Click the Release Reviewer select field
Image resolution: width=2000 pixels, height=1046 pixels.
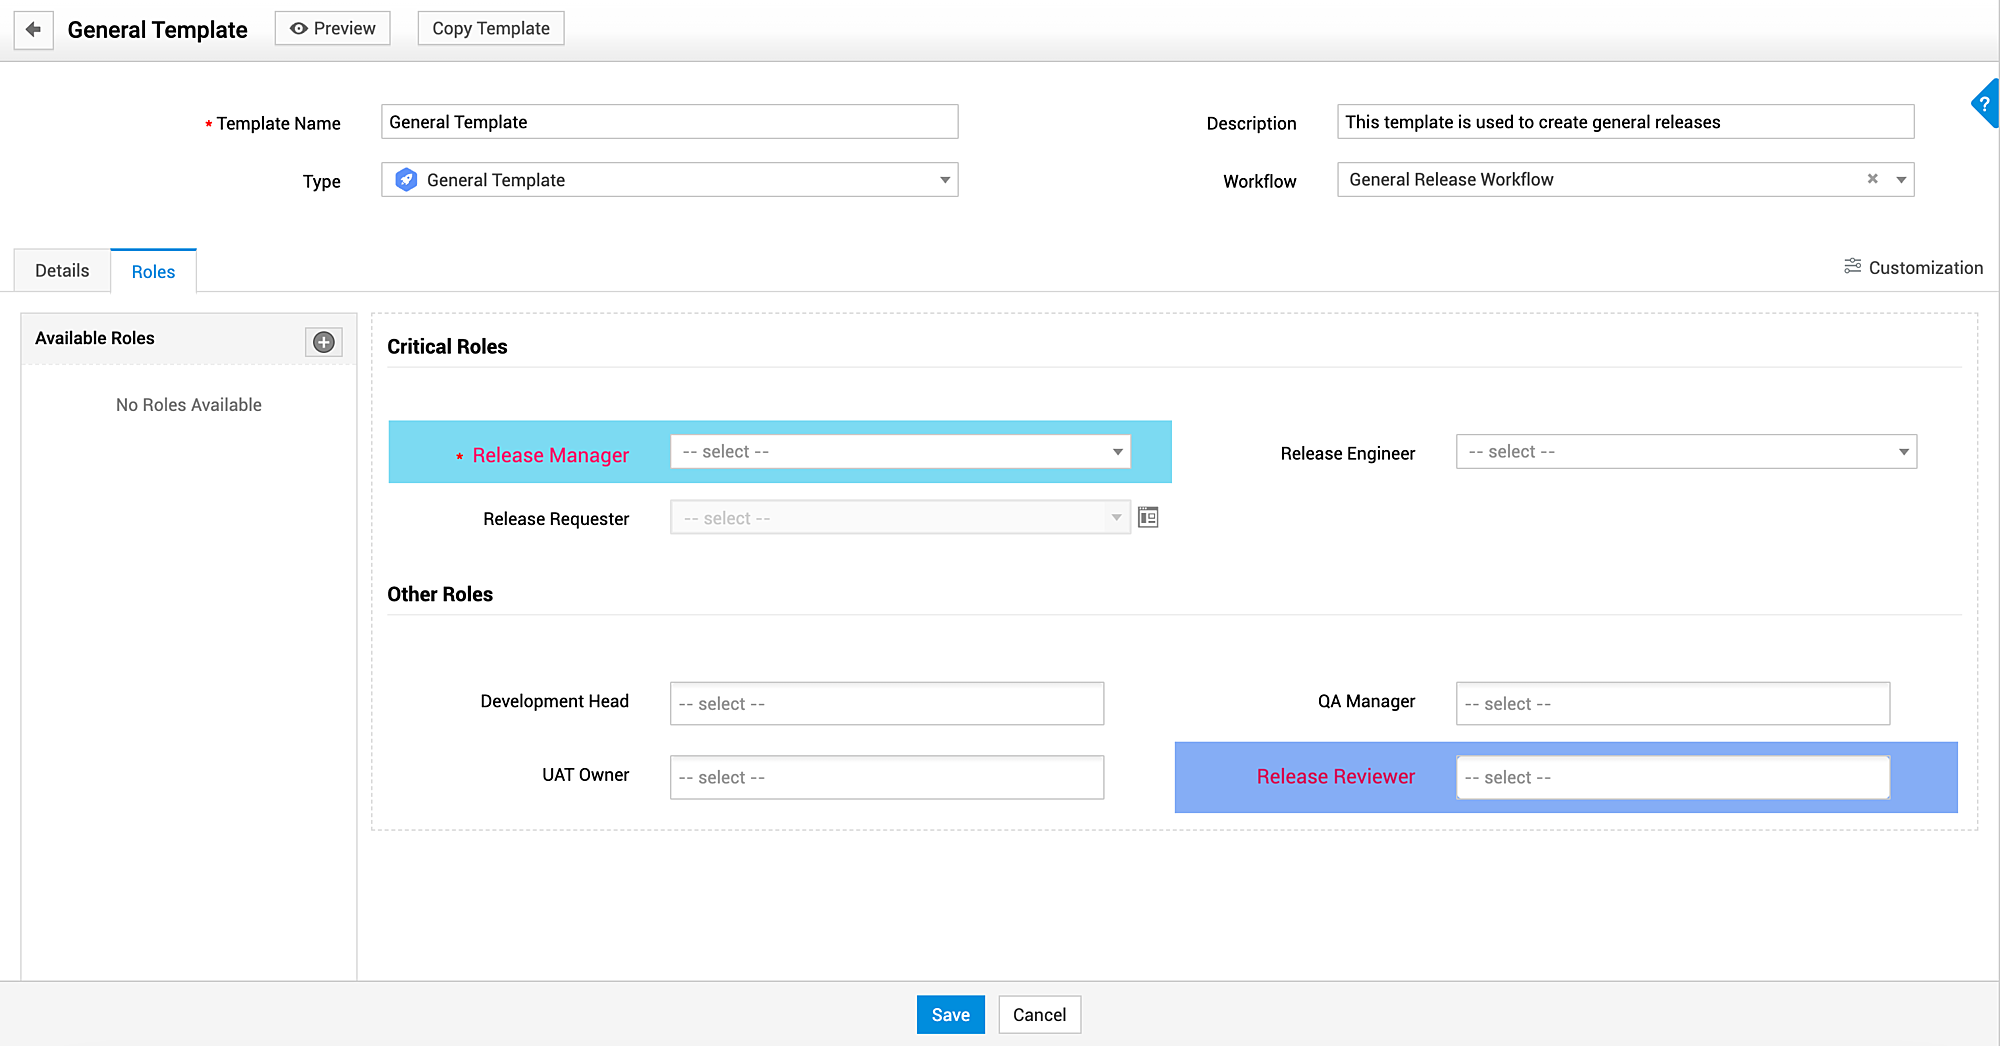pyautogui.click(x=1673, y=777)
